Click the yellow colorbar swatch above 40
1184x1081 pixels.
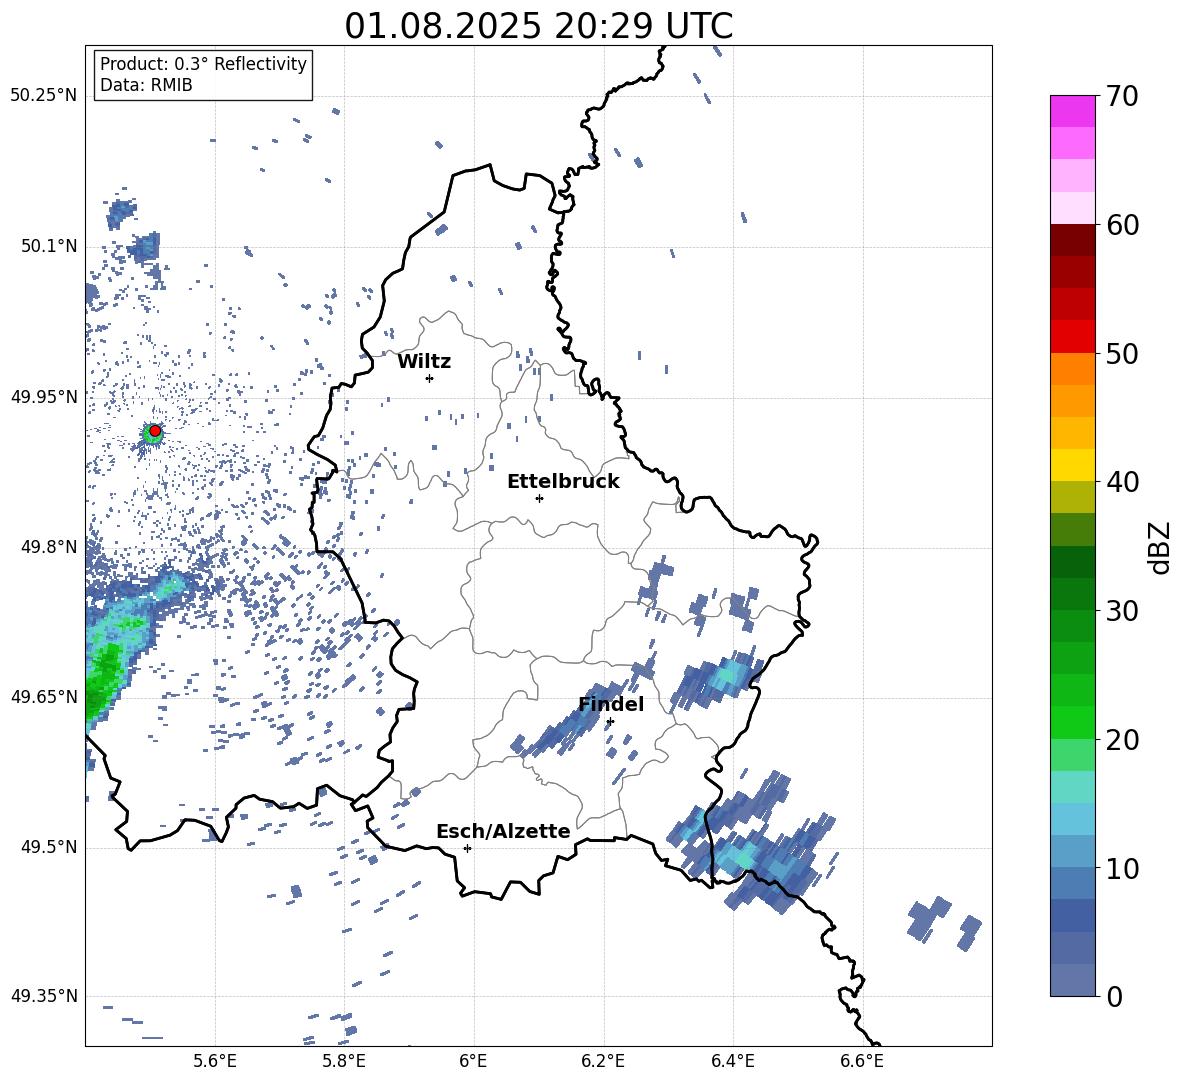(1073, 465)
